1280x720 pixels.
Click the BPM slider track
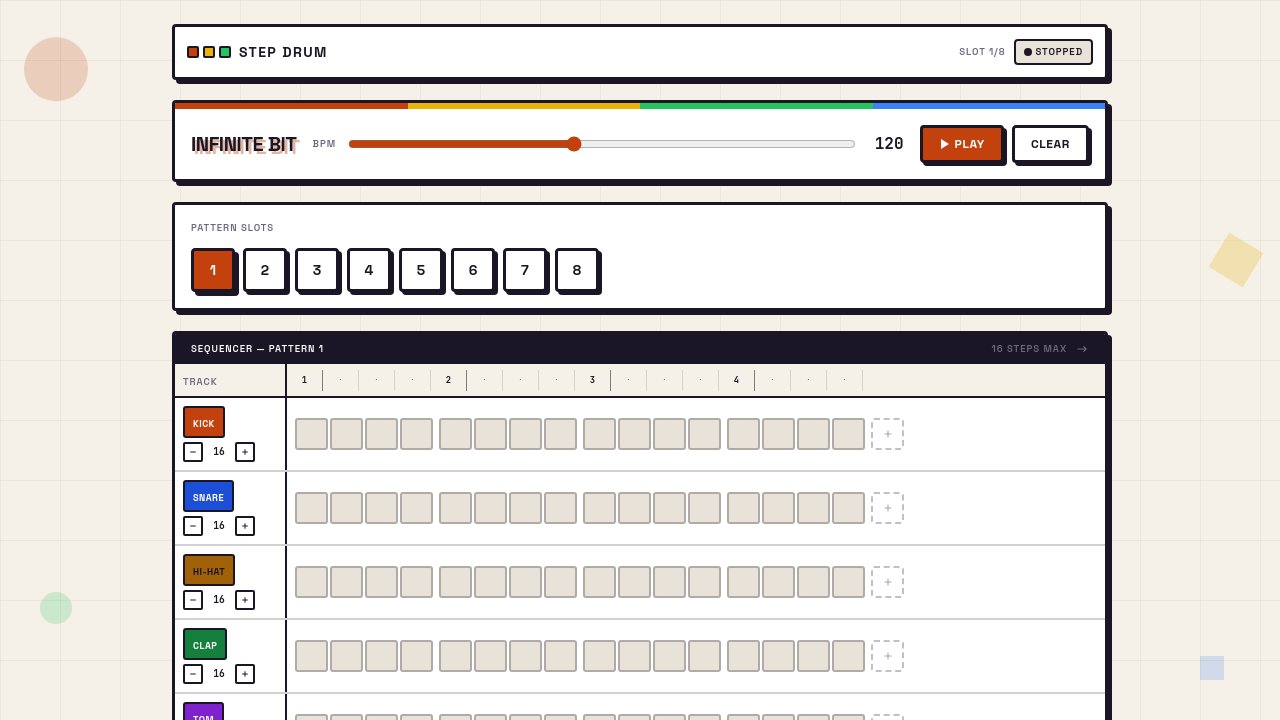[x=602, y=144]
